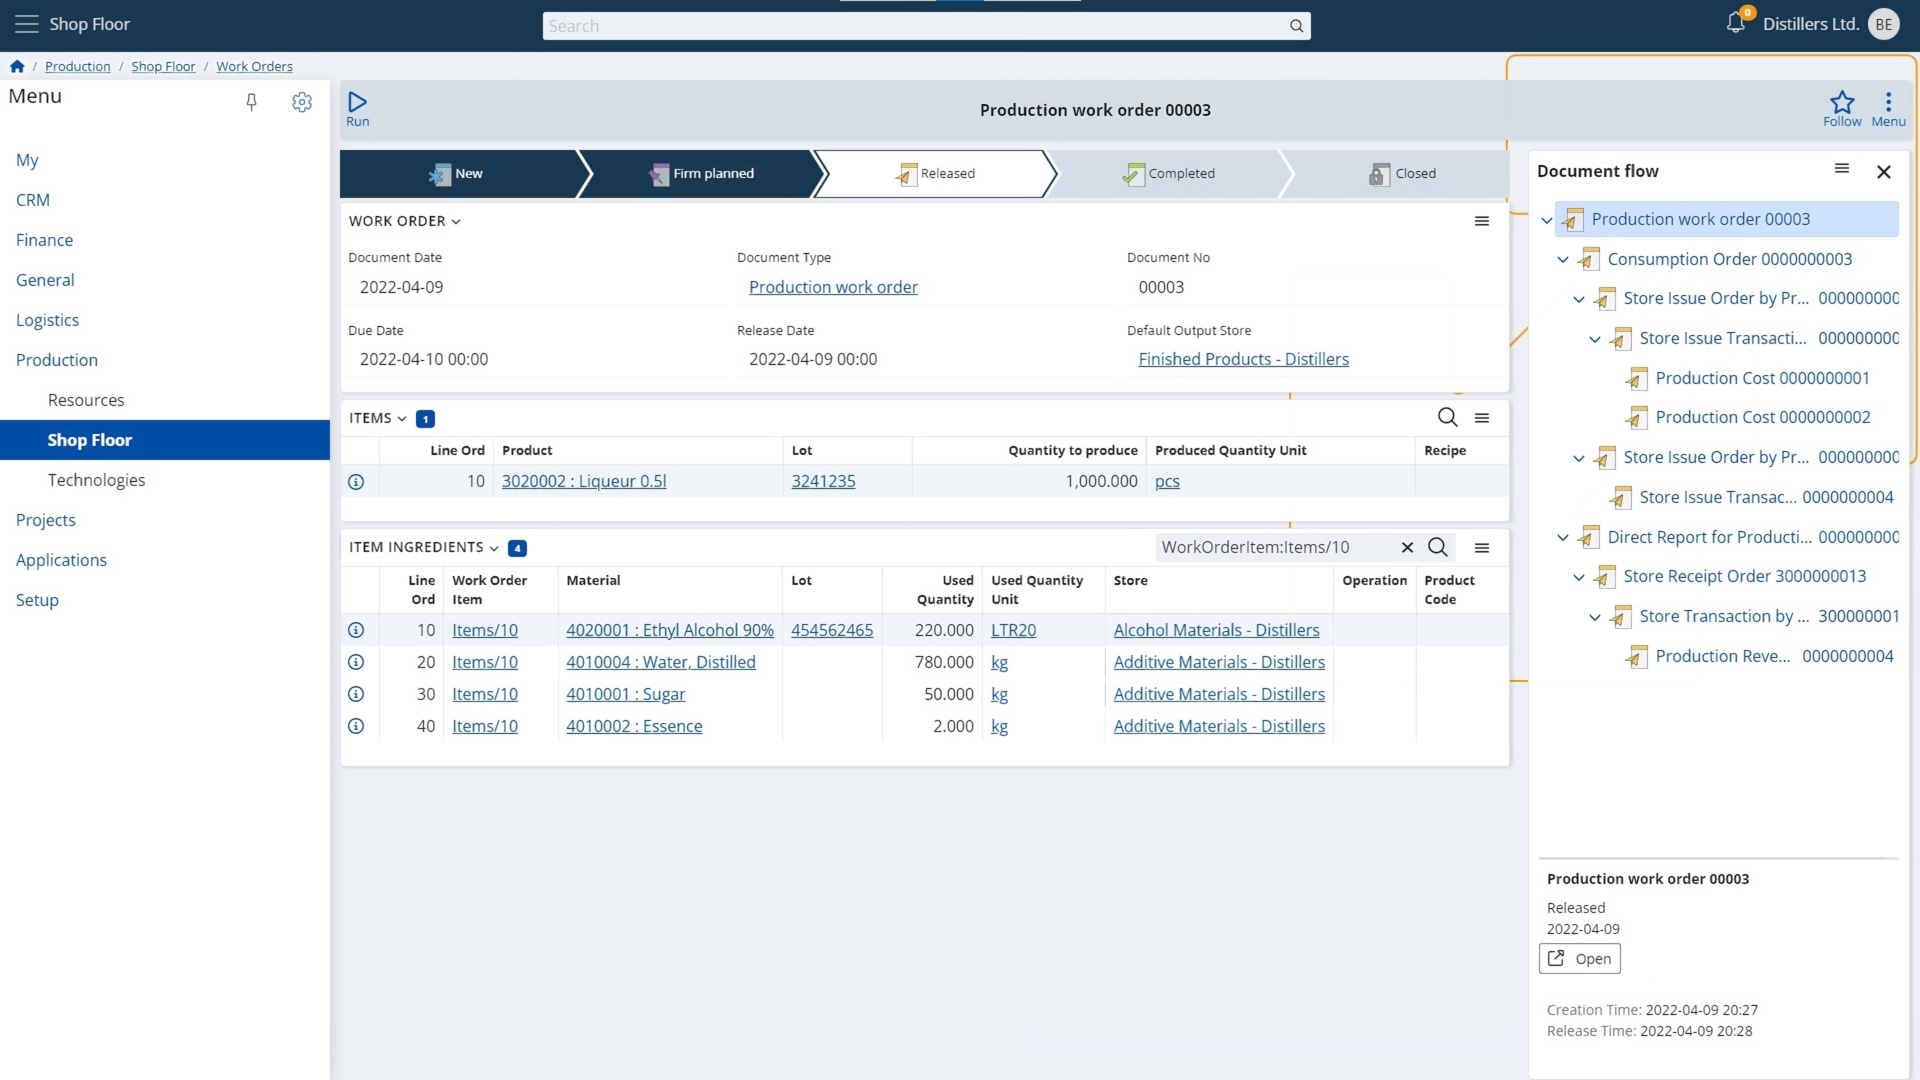Open the notification bell
The height and width of the screenshot is (1080, 1920).
[1736, 24]
